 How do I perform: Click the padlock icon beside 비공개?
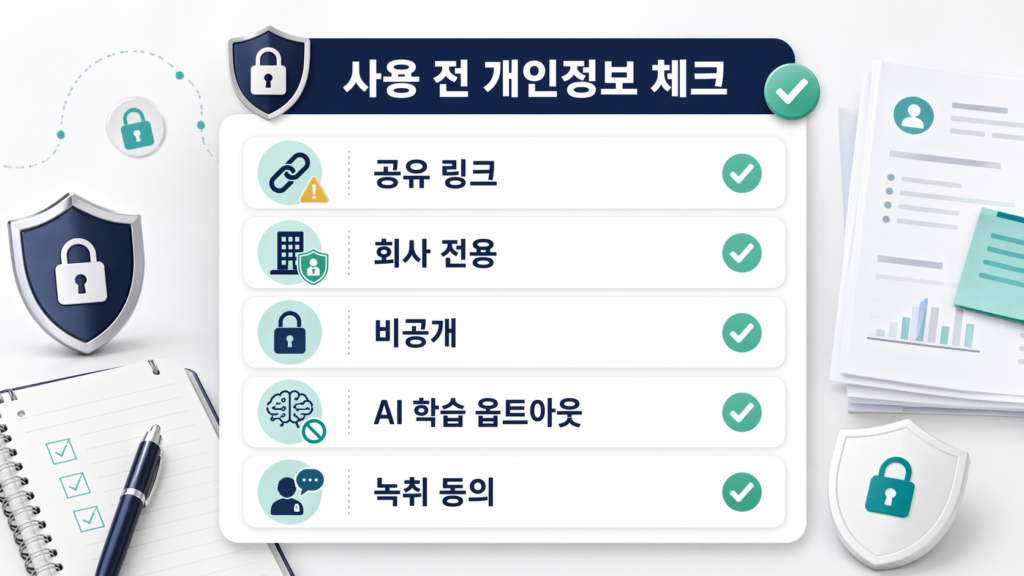[x=289, y=331]
